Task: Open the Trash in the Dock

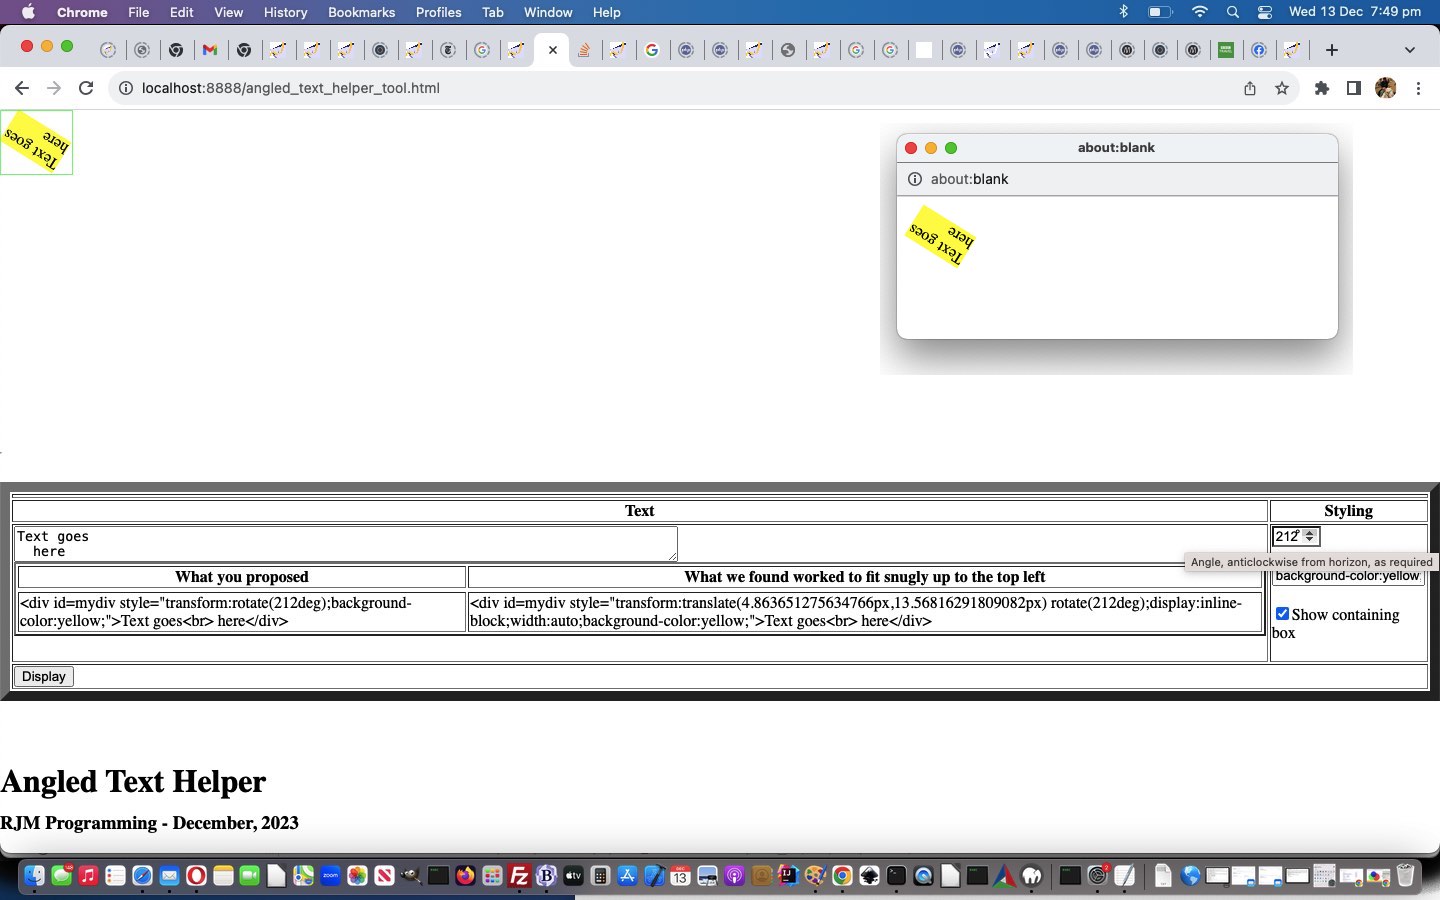Action: [1405, 876]
